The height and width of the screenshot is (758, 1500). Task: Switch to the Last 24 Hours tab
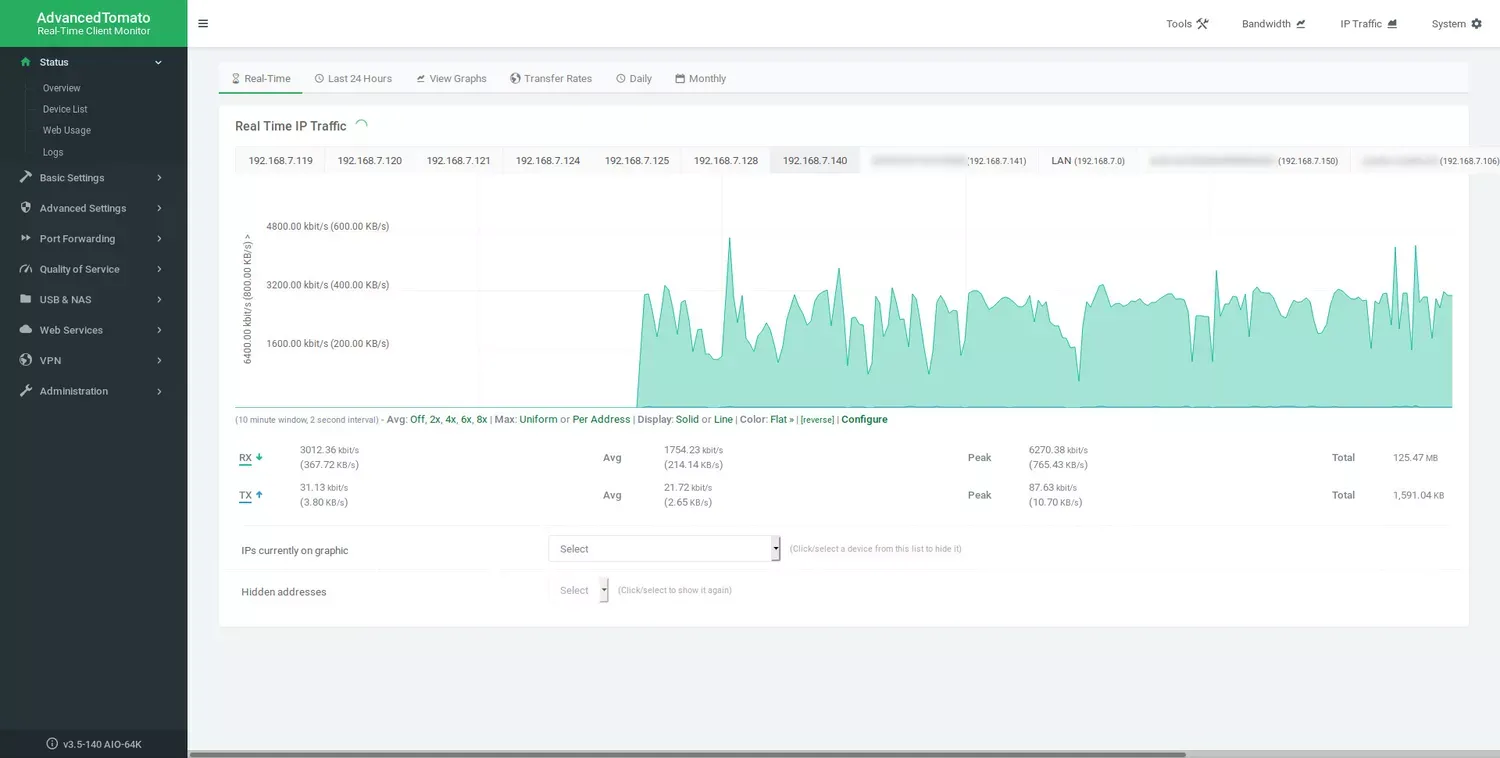click(x=353, y=79)
